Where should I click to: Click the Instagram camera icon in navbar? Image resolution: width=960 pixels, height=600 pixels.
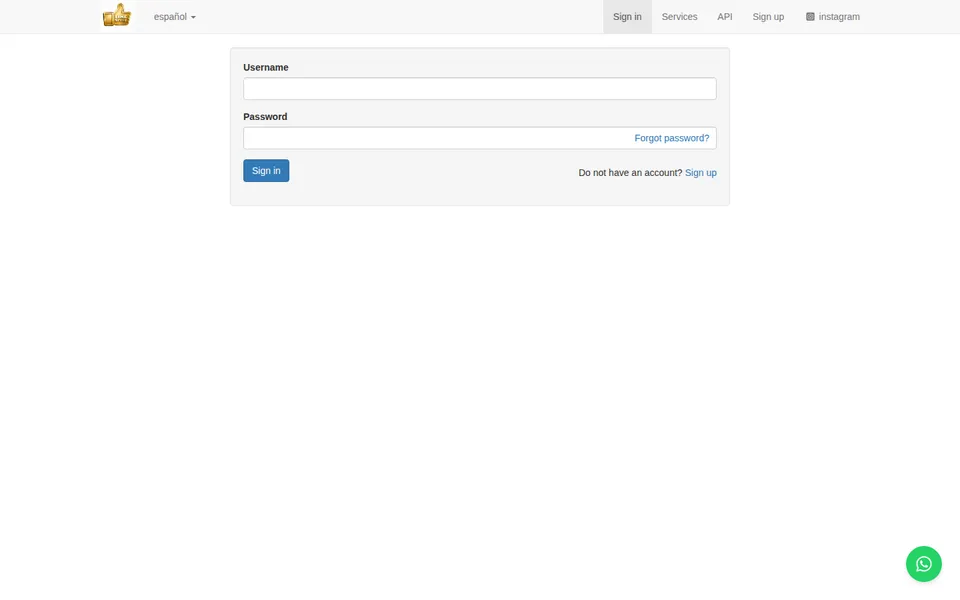(x=810, y=17)
